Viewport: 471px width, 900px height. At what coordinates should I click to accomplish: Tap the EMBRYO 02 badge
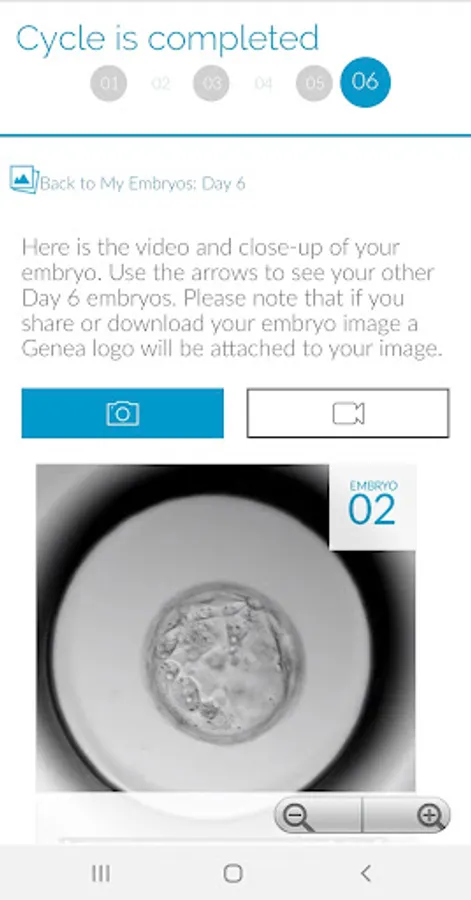click(x=373, y=507)
